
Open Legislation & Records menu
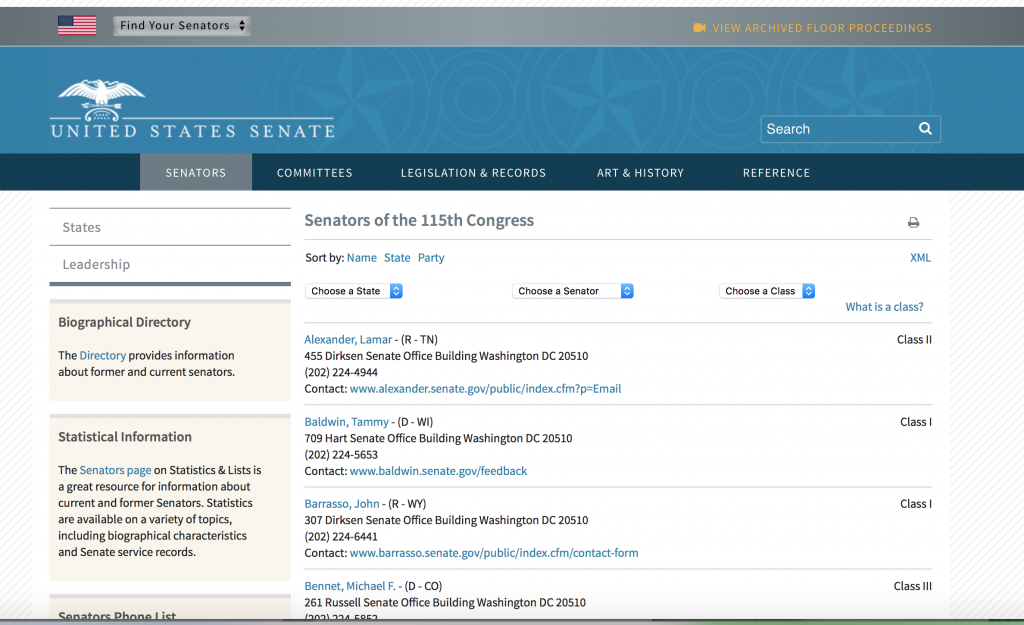[473, 172]
